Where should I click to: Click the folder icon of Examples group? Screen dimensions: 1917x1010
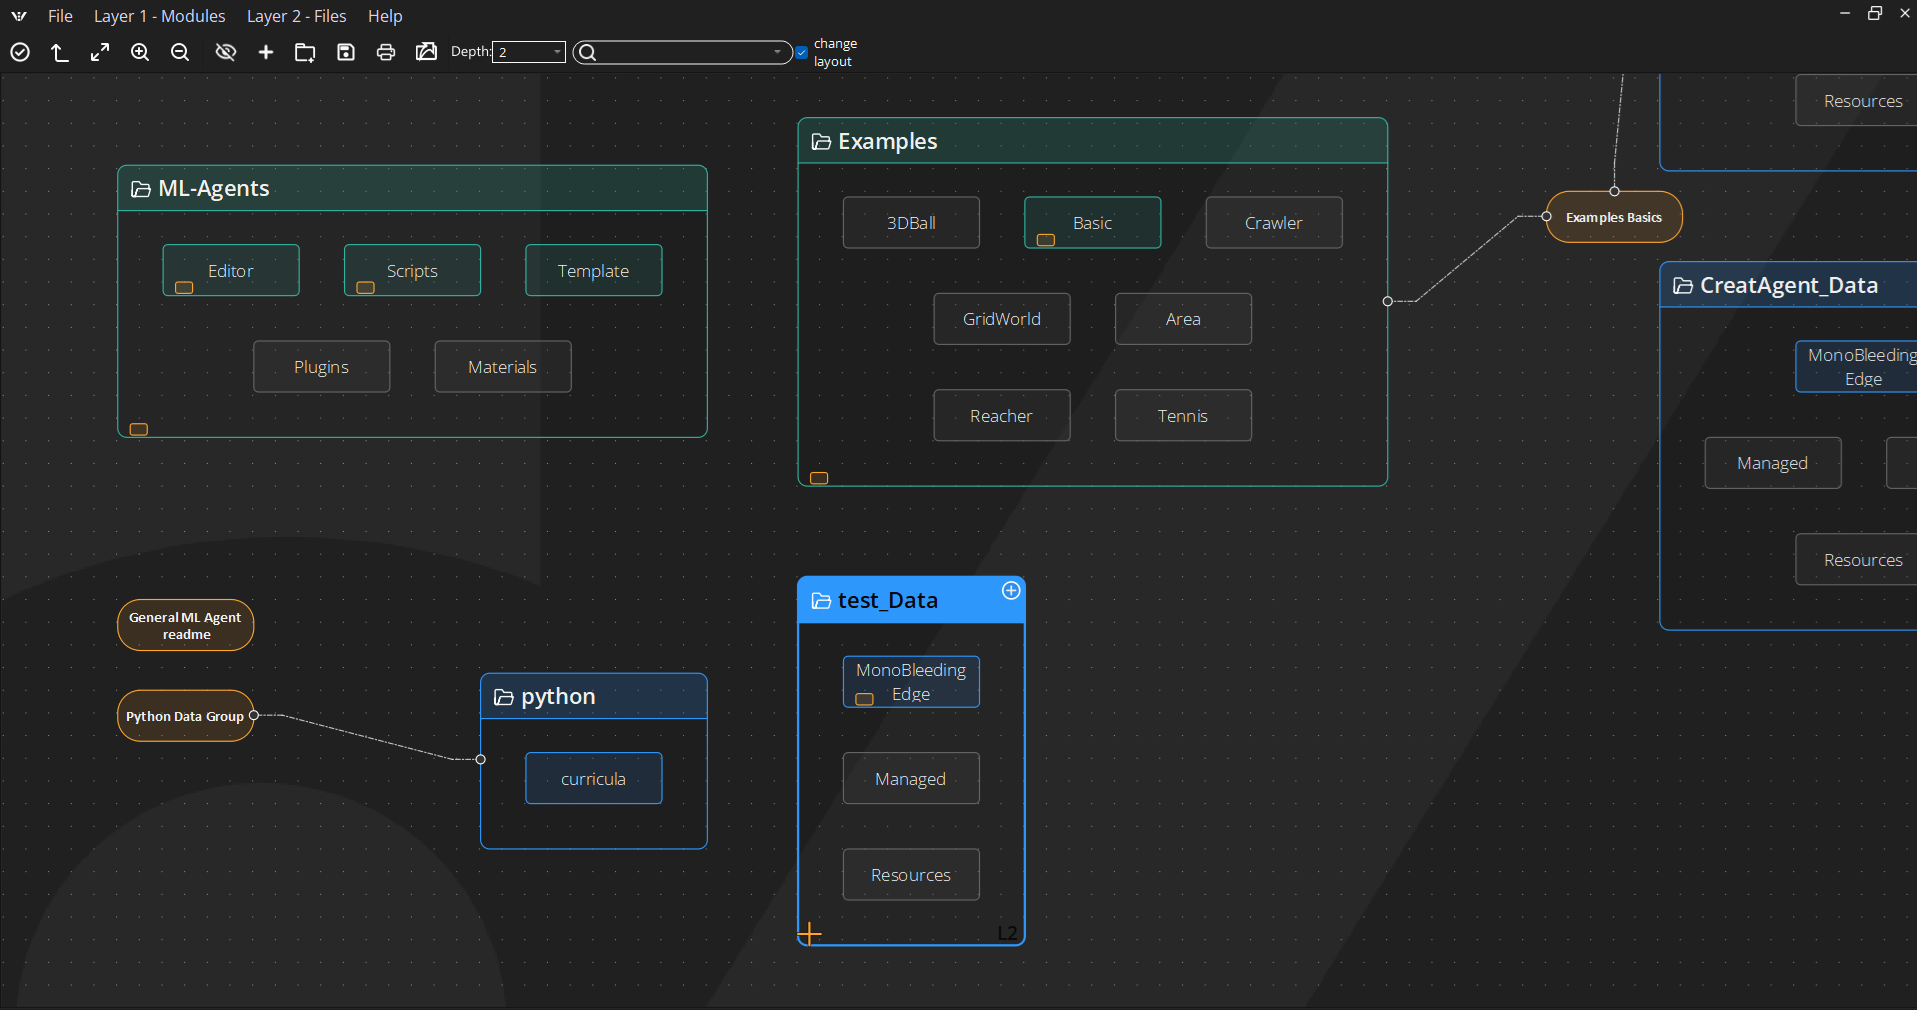coord(821,142)
